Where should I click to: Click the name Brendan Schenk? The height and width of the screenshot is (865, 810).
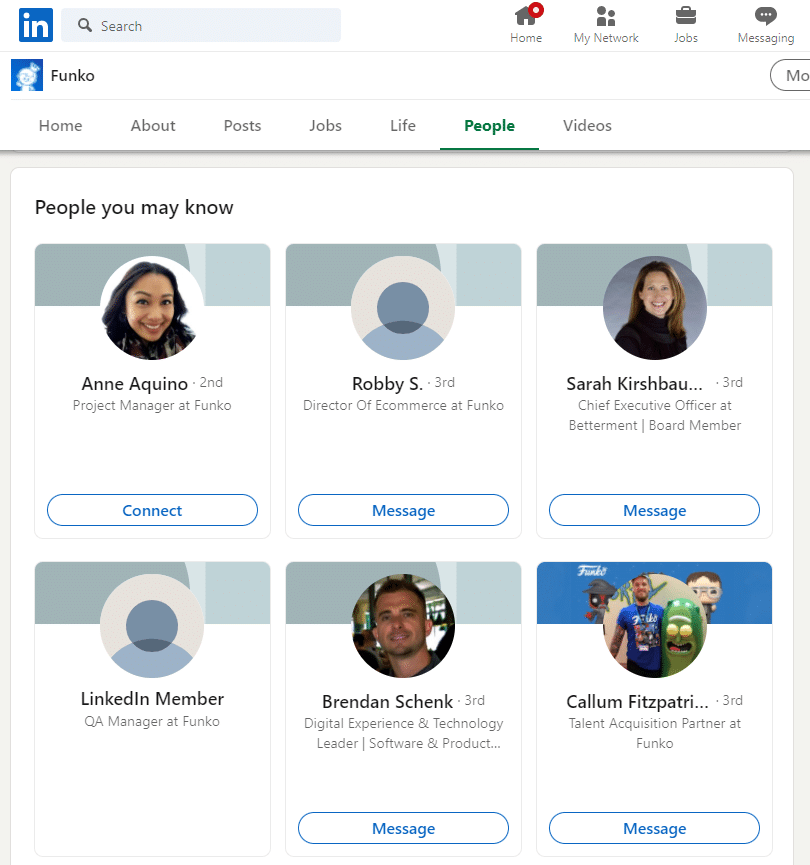[387, 702]
